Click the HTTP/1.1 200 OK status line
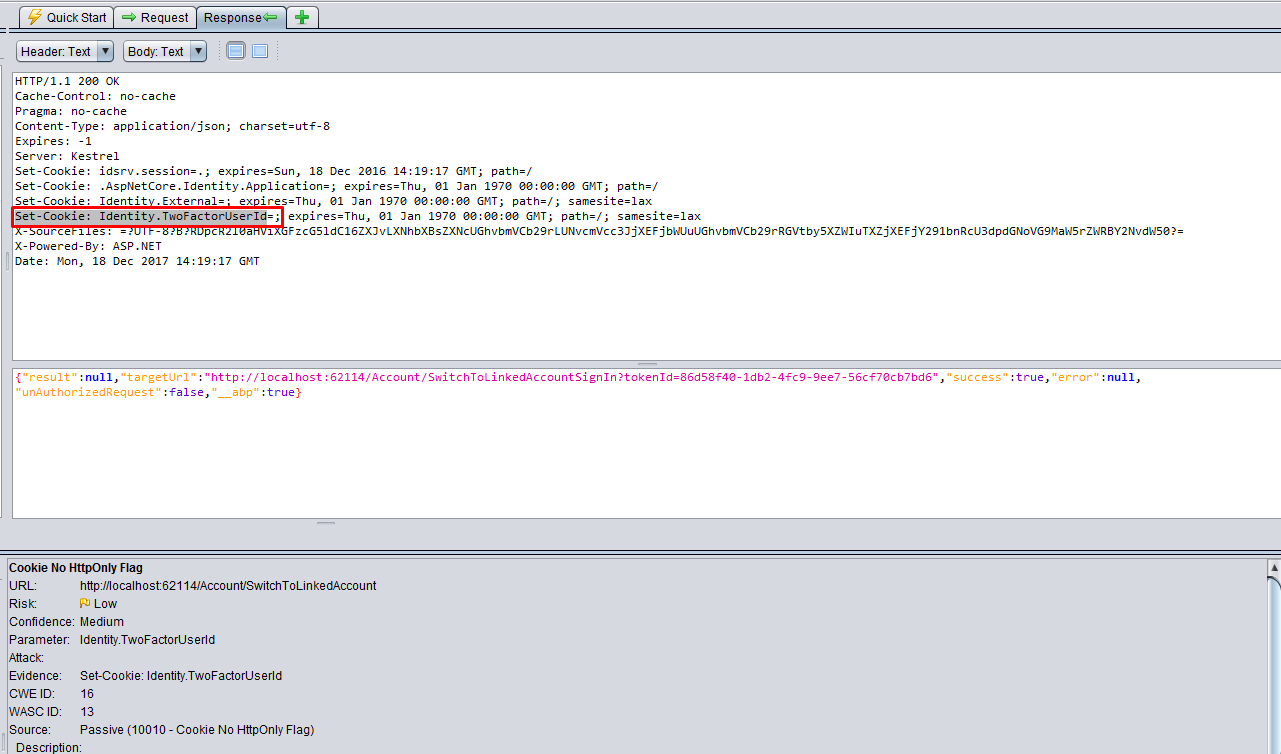 click(x=67, y=81)
